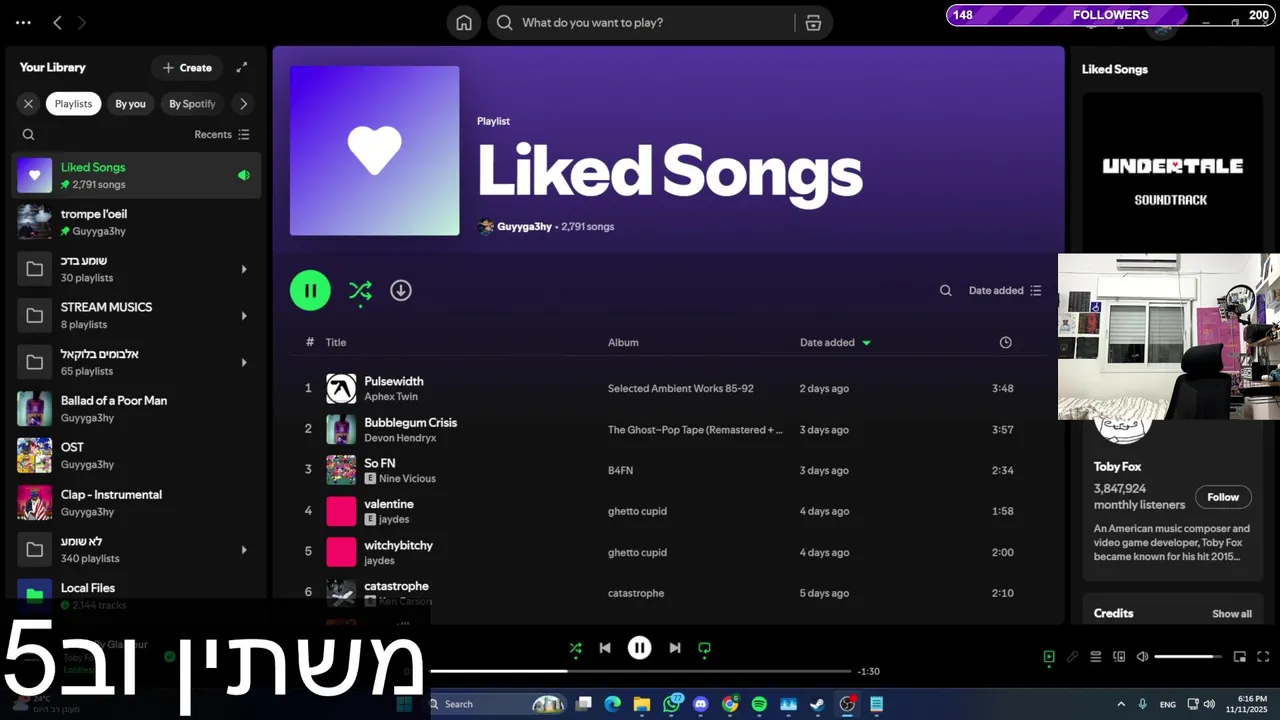The width and height of the screenshot is (1280, 720).
Task: Open the OST playlist
Action: coord(137,455)
